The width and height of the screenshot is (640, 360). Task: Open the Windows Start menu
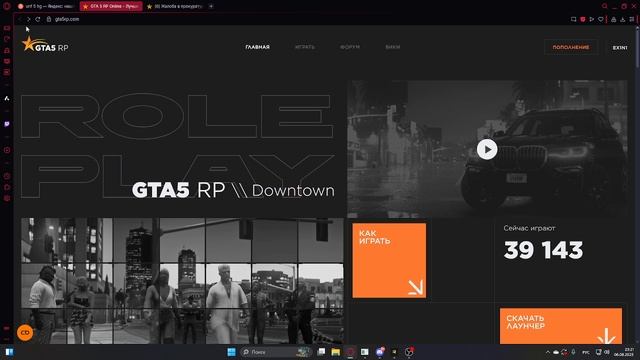coord(231,352)
